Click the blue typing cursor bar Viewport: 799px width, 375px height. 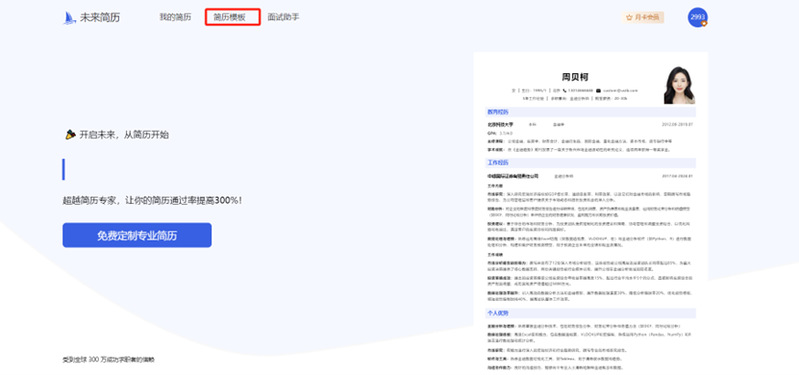coord(64,169)
